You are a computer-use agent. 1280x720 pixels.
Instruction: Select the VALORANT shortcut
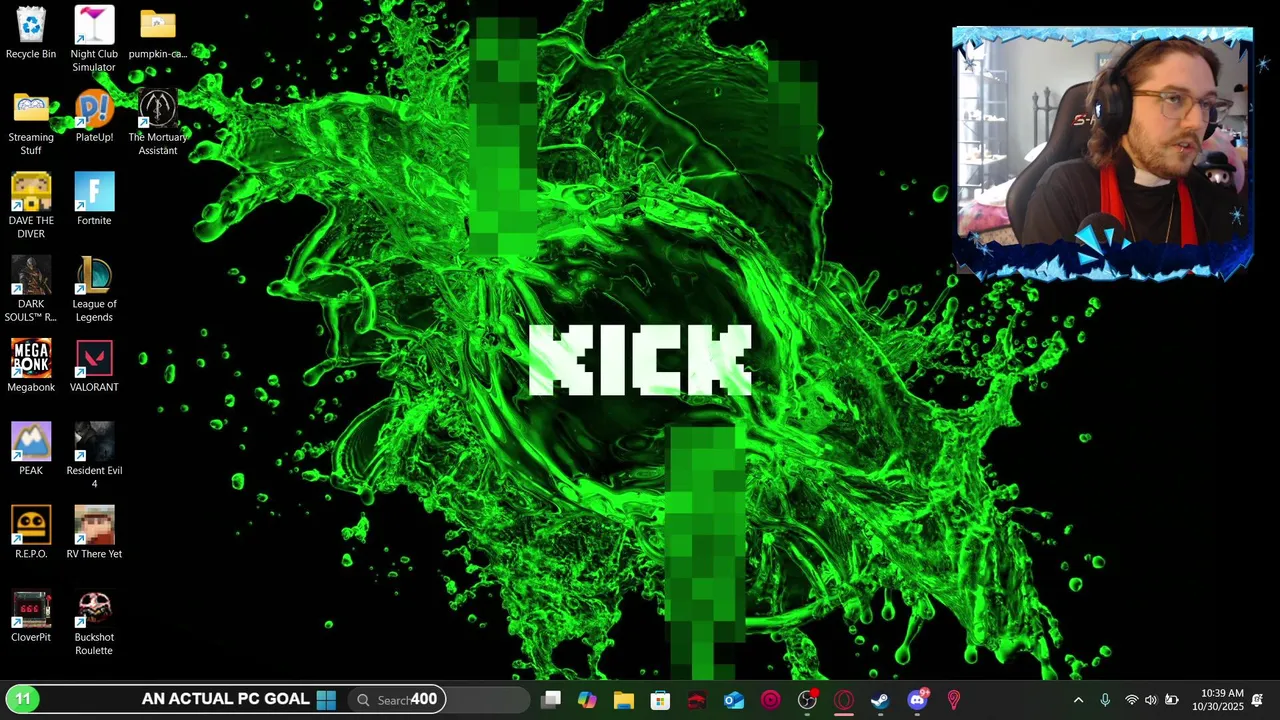point(94,366)
